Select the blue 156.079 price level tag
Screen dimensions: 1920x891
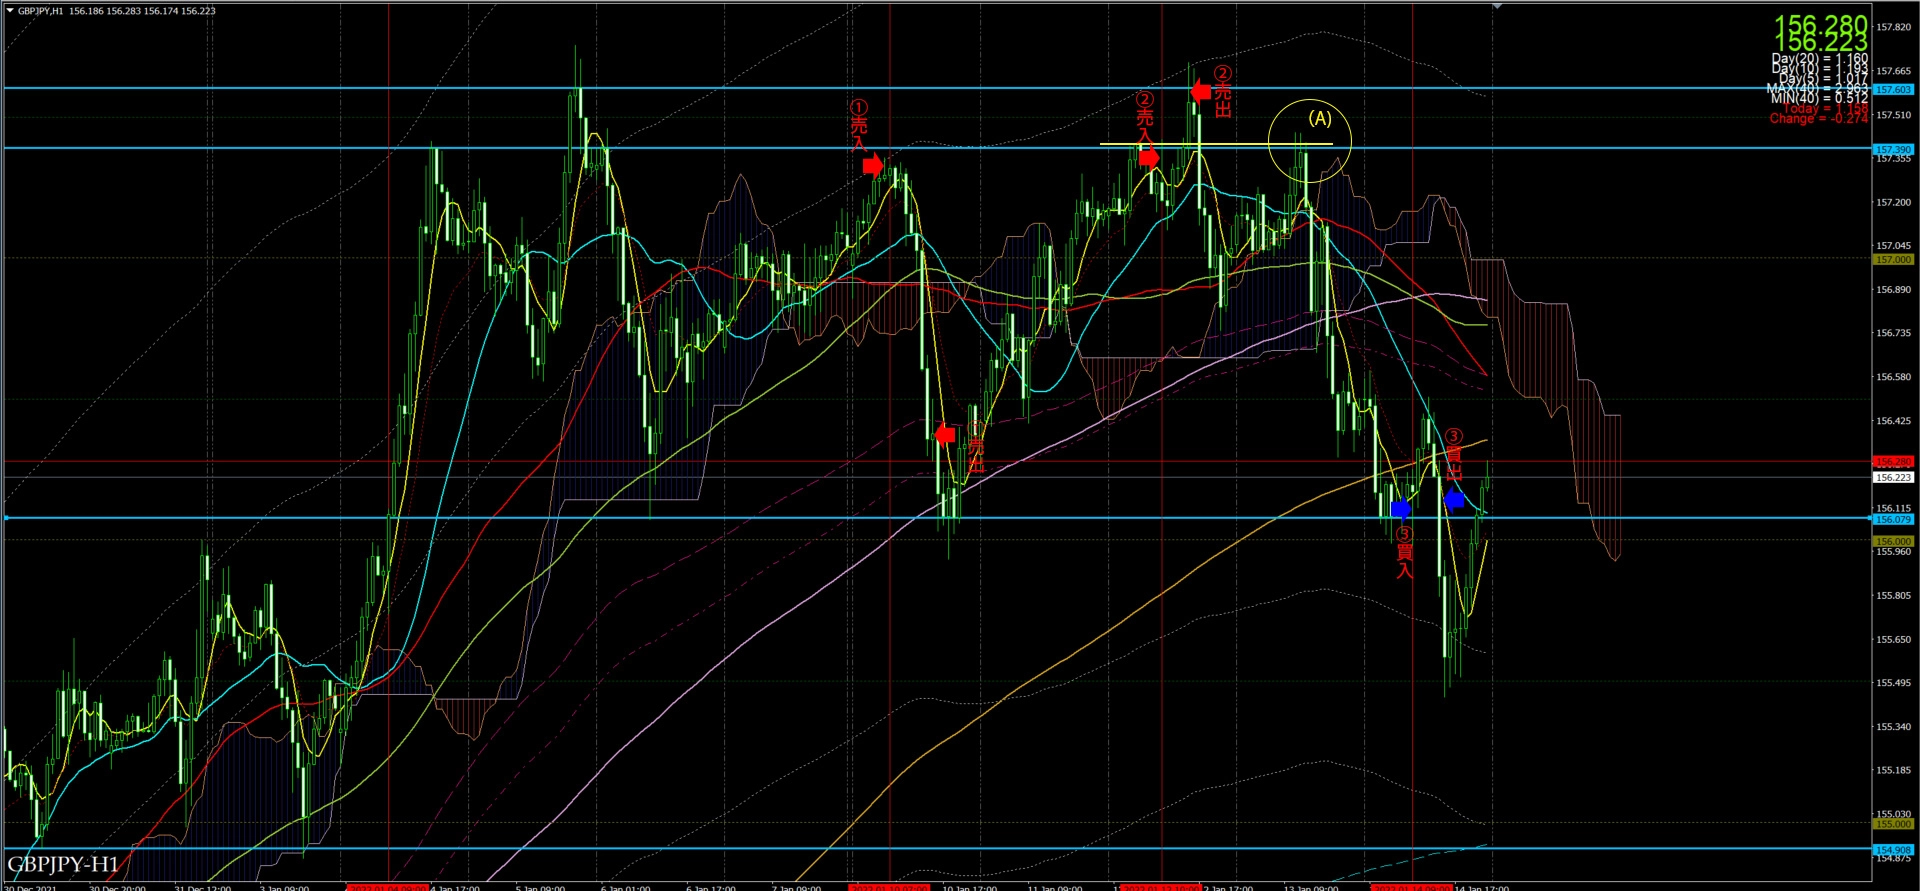point(1893,519)
